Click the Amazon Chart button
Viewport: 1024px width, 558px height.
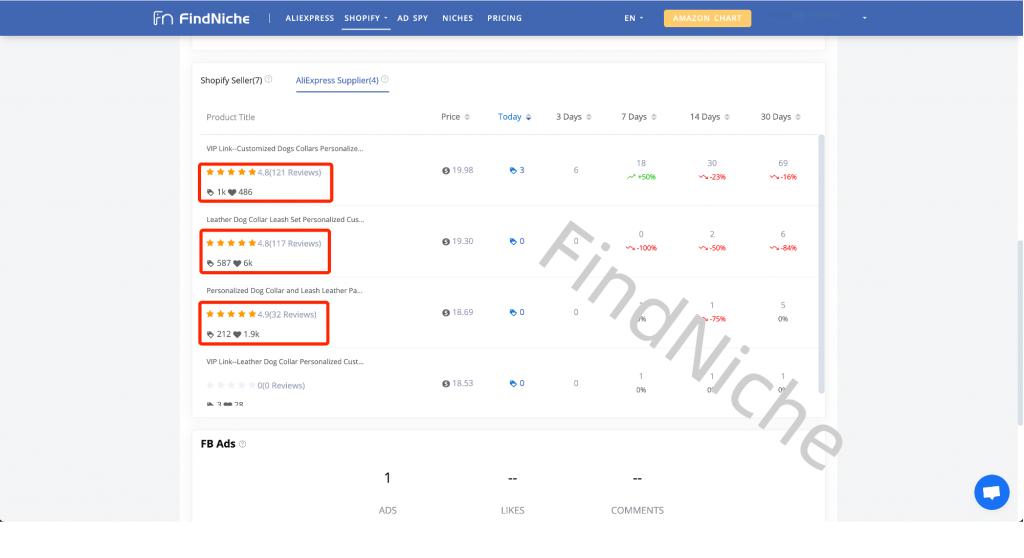point(707,18)
